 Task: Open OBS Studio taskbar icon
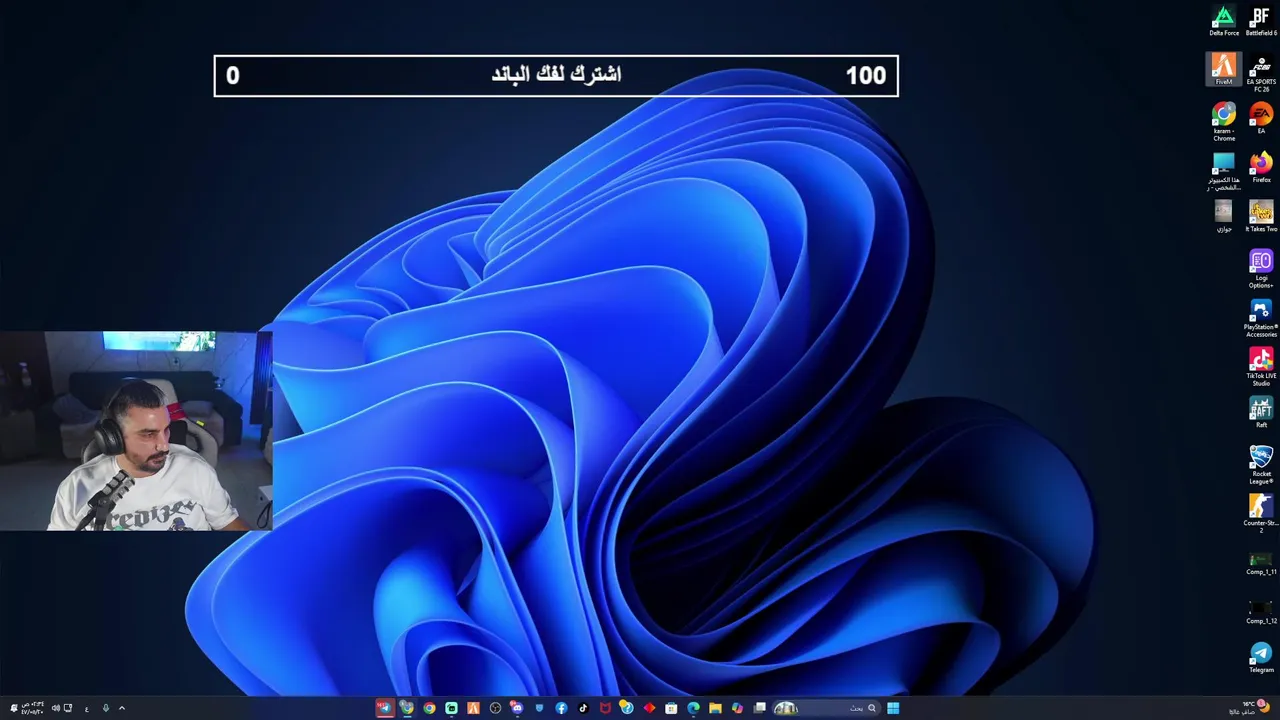pos(495,708)
